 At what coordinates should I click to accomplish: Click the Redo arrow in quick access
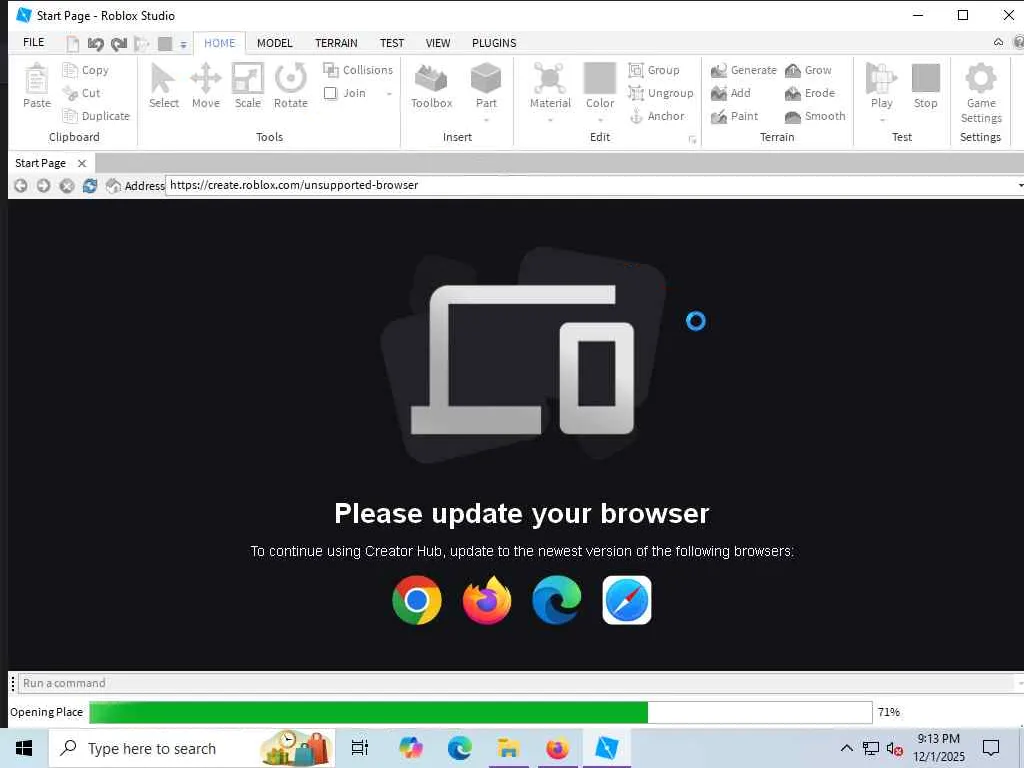pos(118,44)
